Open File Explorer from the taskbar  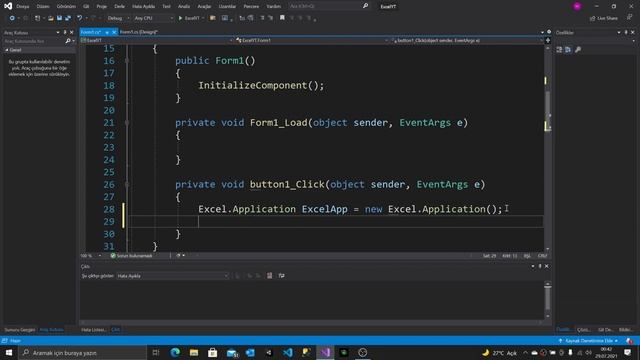pyautogui.click(x=194, y=353)
